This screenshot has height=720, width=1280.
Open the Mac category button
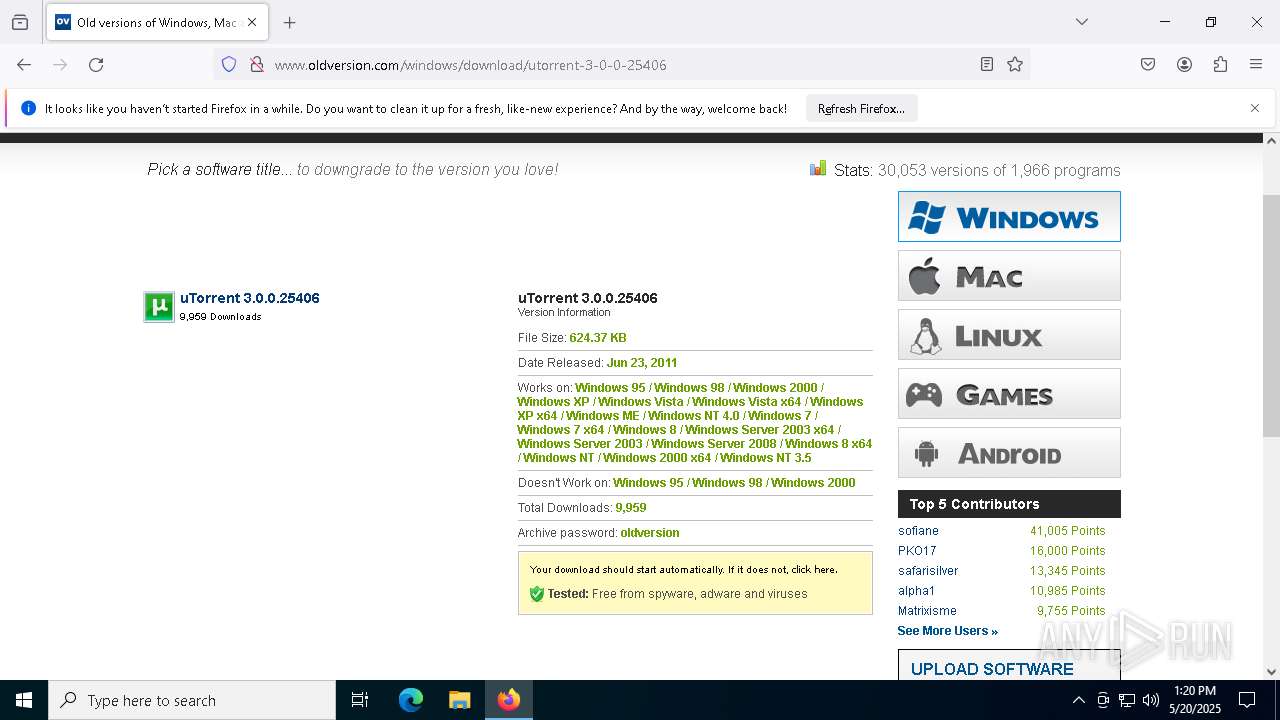pos(1009,275)
